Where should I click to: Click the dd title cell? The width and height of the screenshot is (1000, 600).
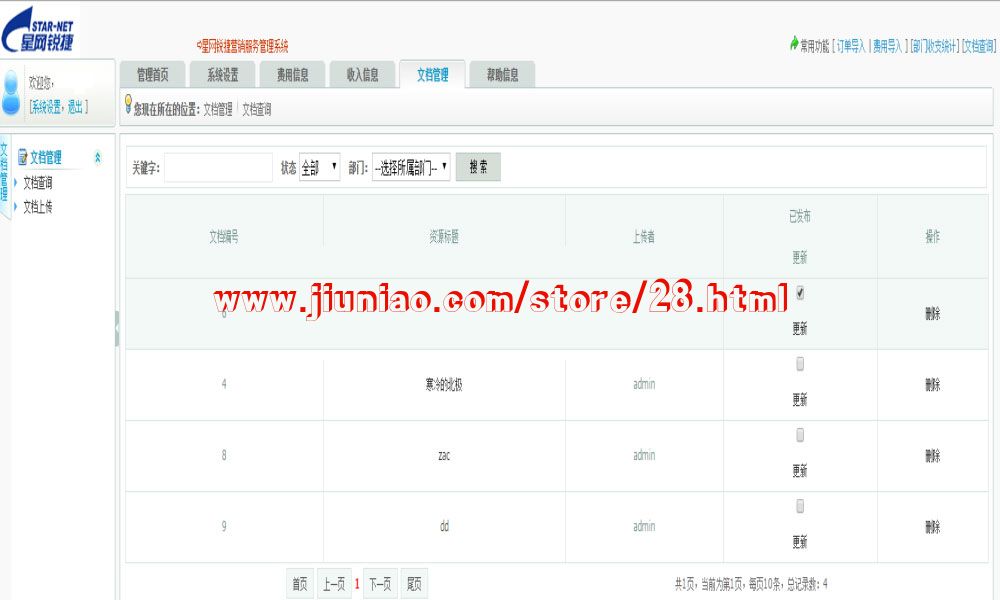444,526
